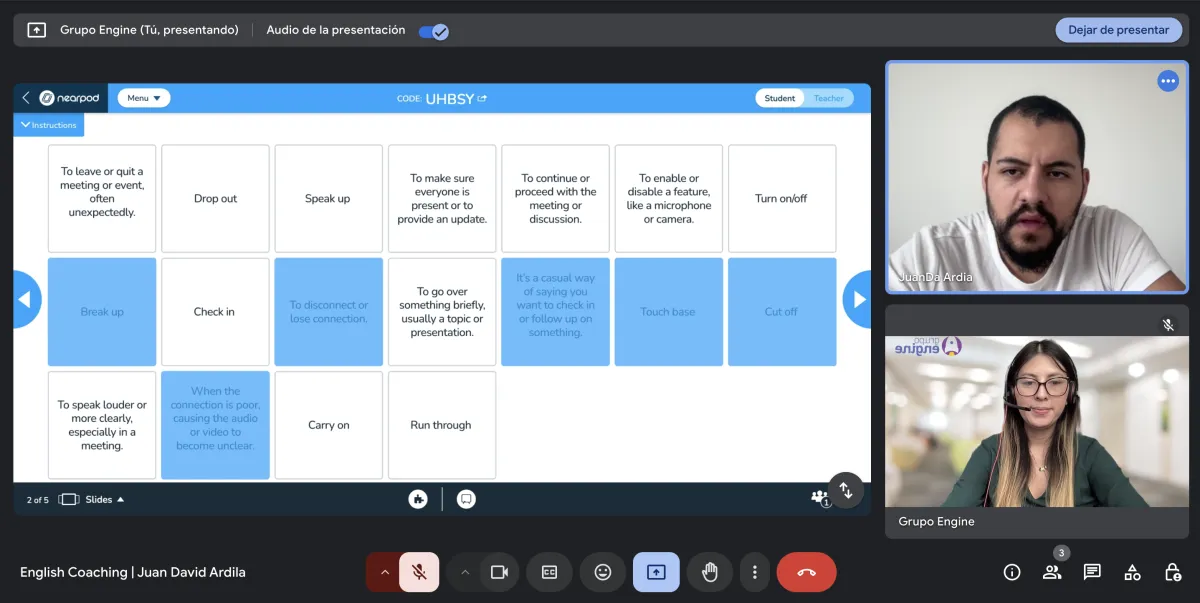Select the Turn on/off card
The image size is (1200, 603).
pyautogui.click(x=782, y=198)
